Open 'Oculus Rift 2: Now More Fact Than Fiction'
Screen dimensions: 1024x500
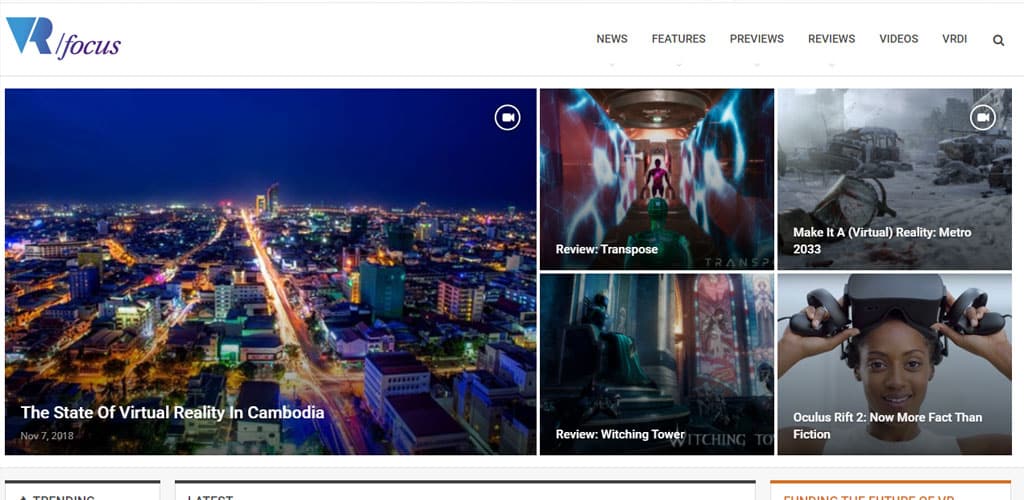pos(887,425)
